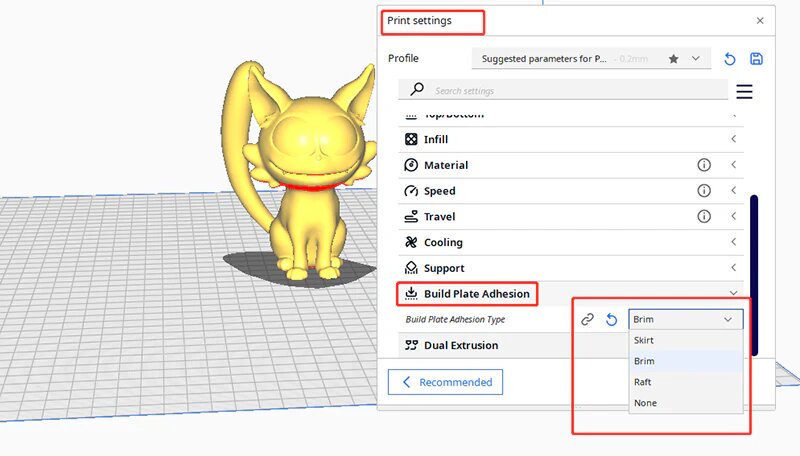
Task: Click the Dual Extrusion label
Action: coord(461,345)
